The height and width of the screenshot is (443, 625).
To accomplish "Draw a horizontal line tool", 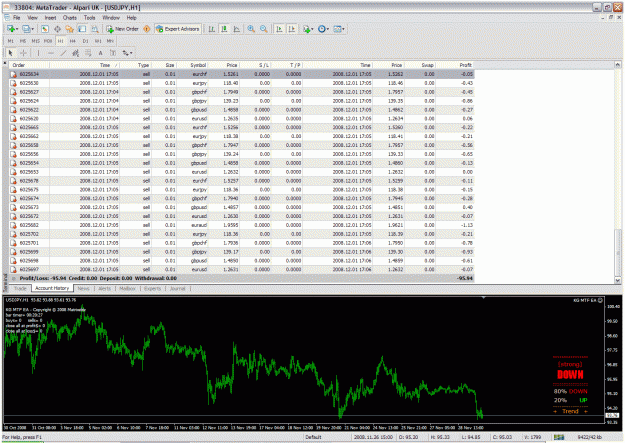I will click(51, 53).
